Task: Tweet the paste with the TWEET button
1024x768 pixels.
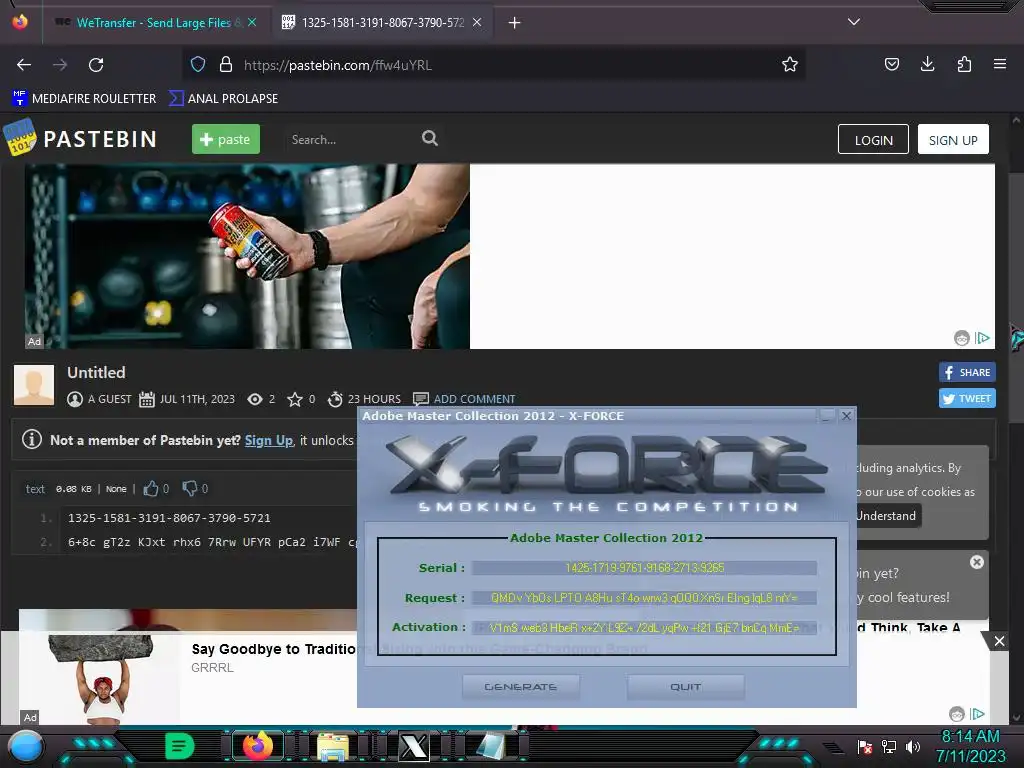Action: point(967,398)
